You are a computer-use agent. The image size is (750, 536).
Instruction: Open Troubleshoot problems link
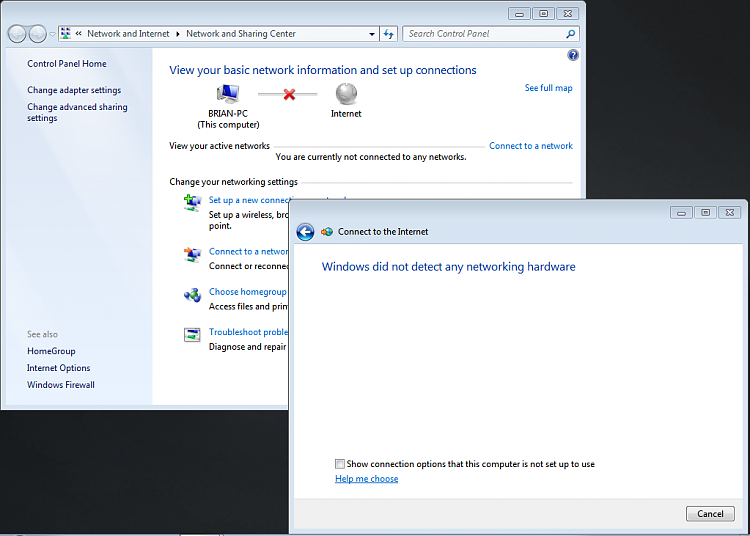(249, 332)
